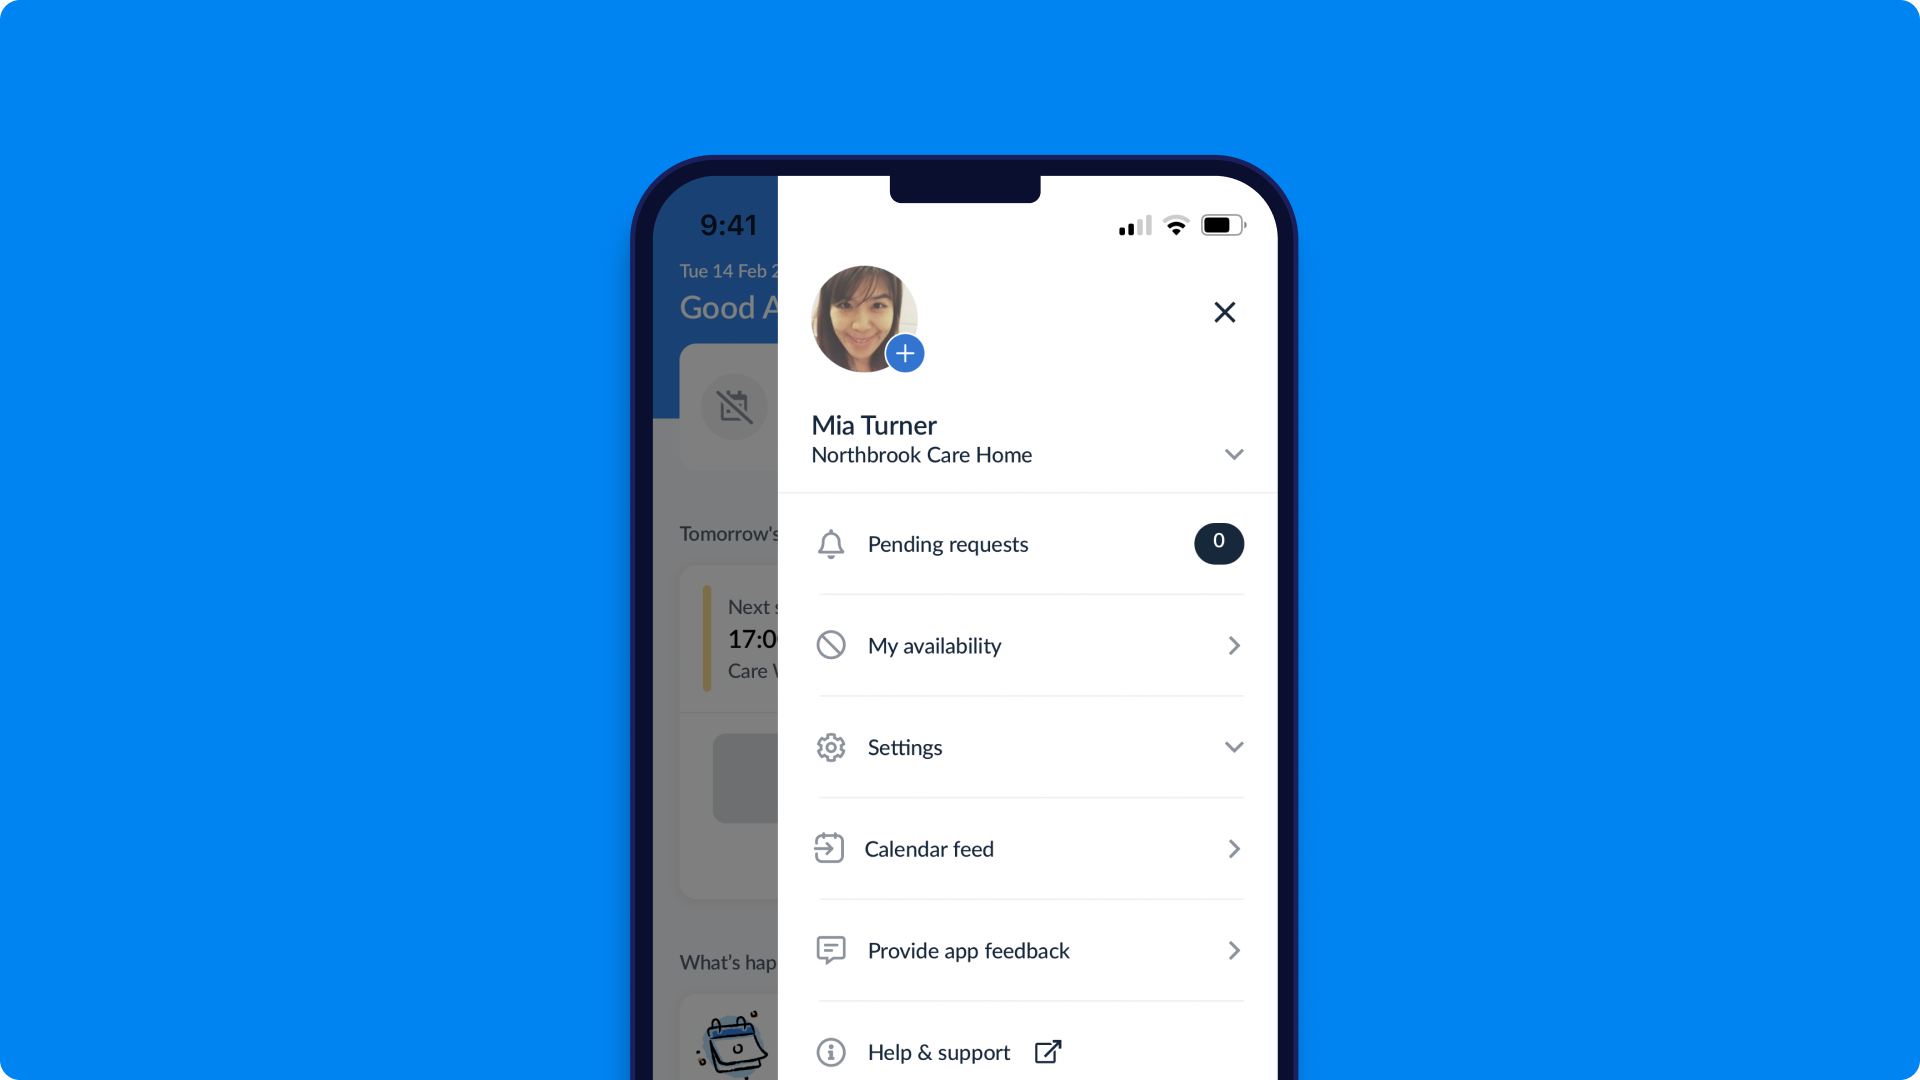This screenshot has height=1080, width=1920.
Task: Open Calendar feed menu item
Action: 1027,848
